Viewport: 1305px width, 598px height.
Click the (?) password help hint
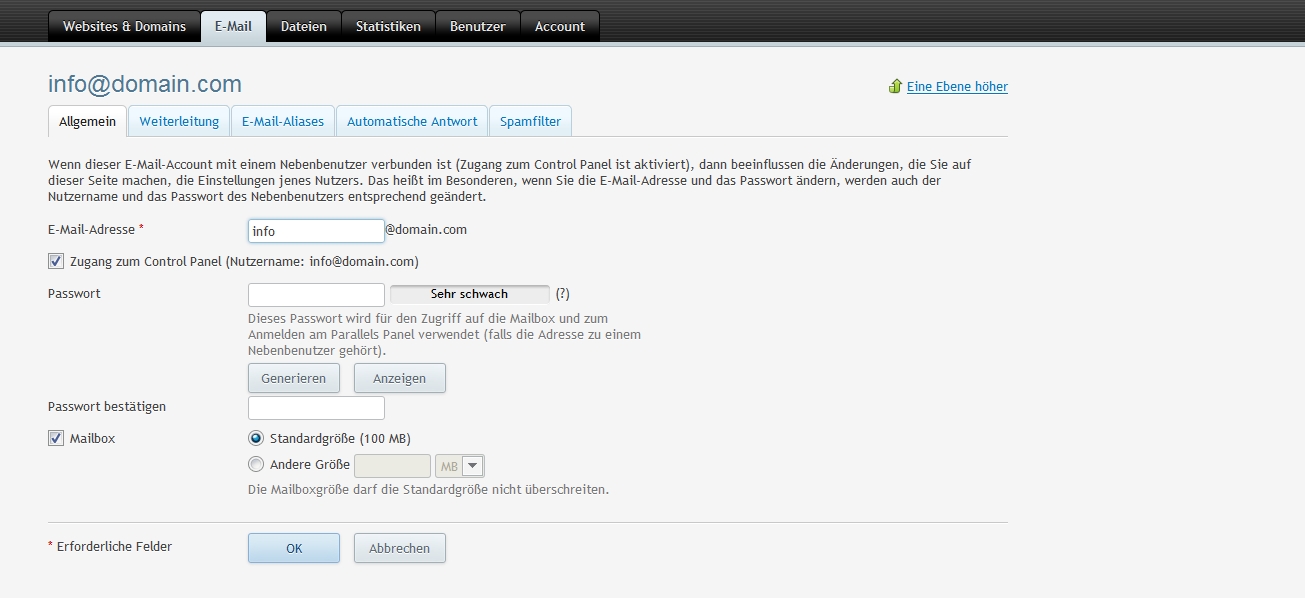coord(563,294)
